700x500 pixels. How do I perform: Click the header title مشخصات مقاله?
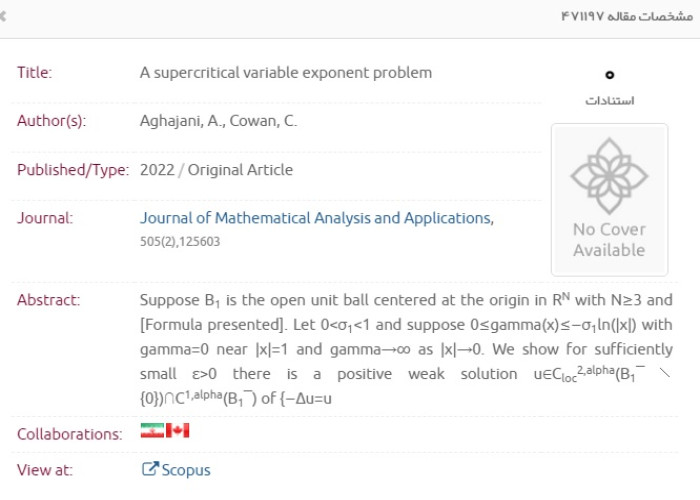point(627,17)
